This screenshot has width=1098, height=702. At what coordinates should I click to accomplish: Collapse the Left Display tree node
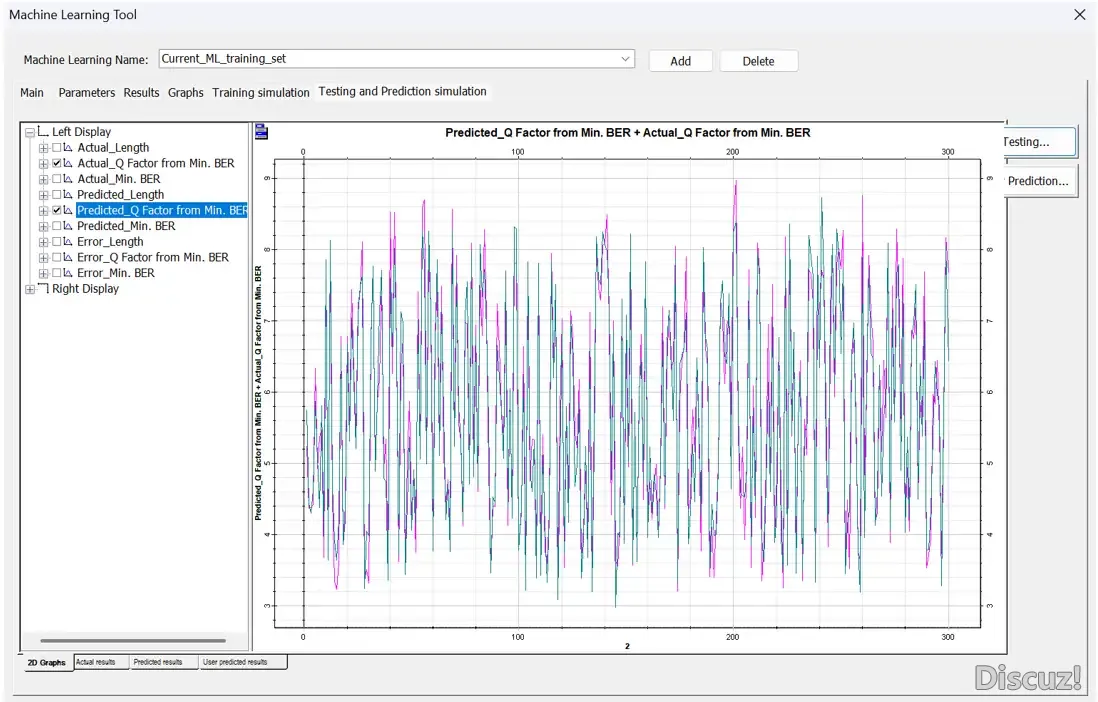tap(30, 132)
